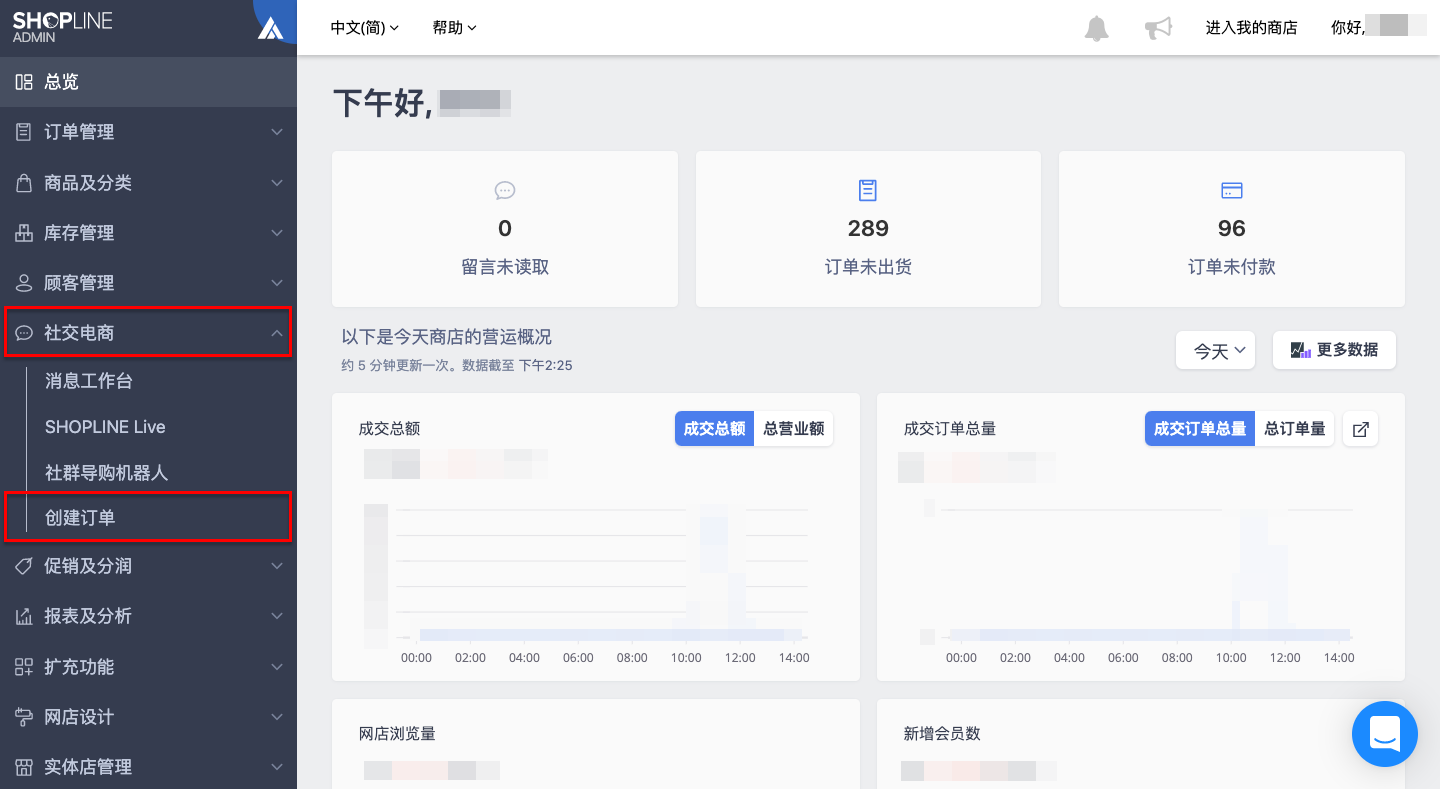Image resolution: width=1440 pixels, height=789 pixels.
Task: Open the blue chat support bubble
Action: (1385, 734)
